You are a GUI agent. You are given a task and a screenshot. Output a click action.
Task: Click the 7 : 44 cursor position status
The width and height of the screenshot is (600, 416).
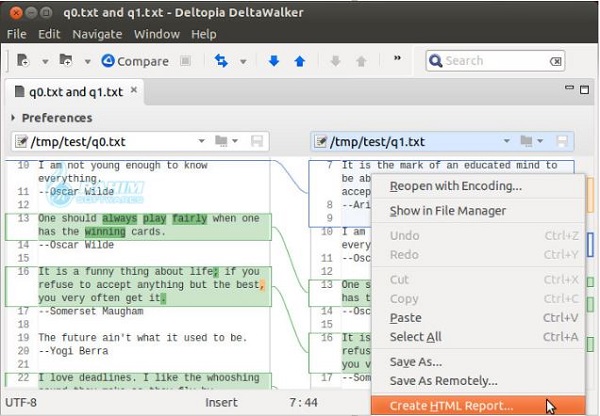(303, 403)
